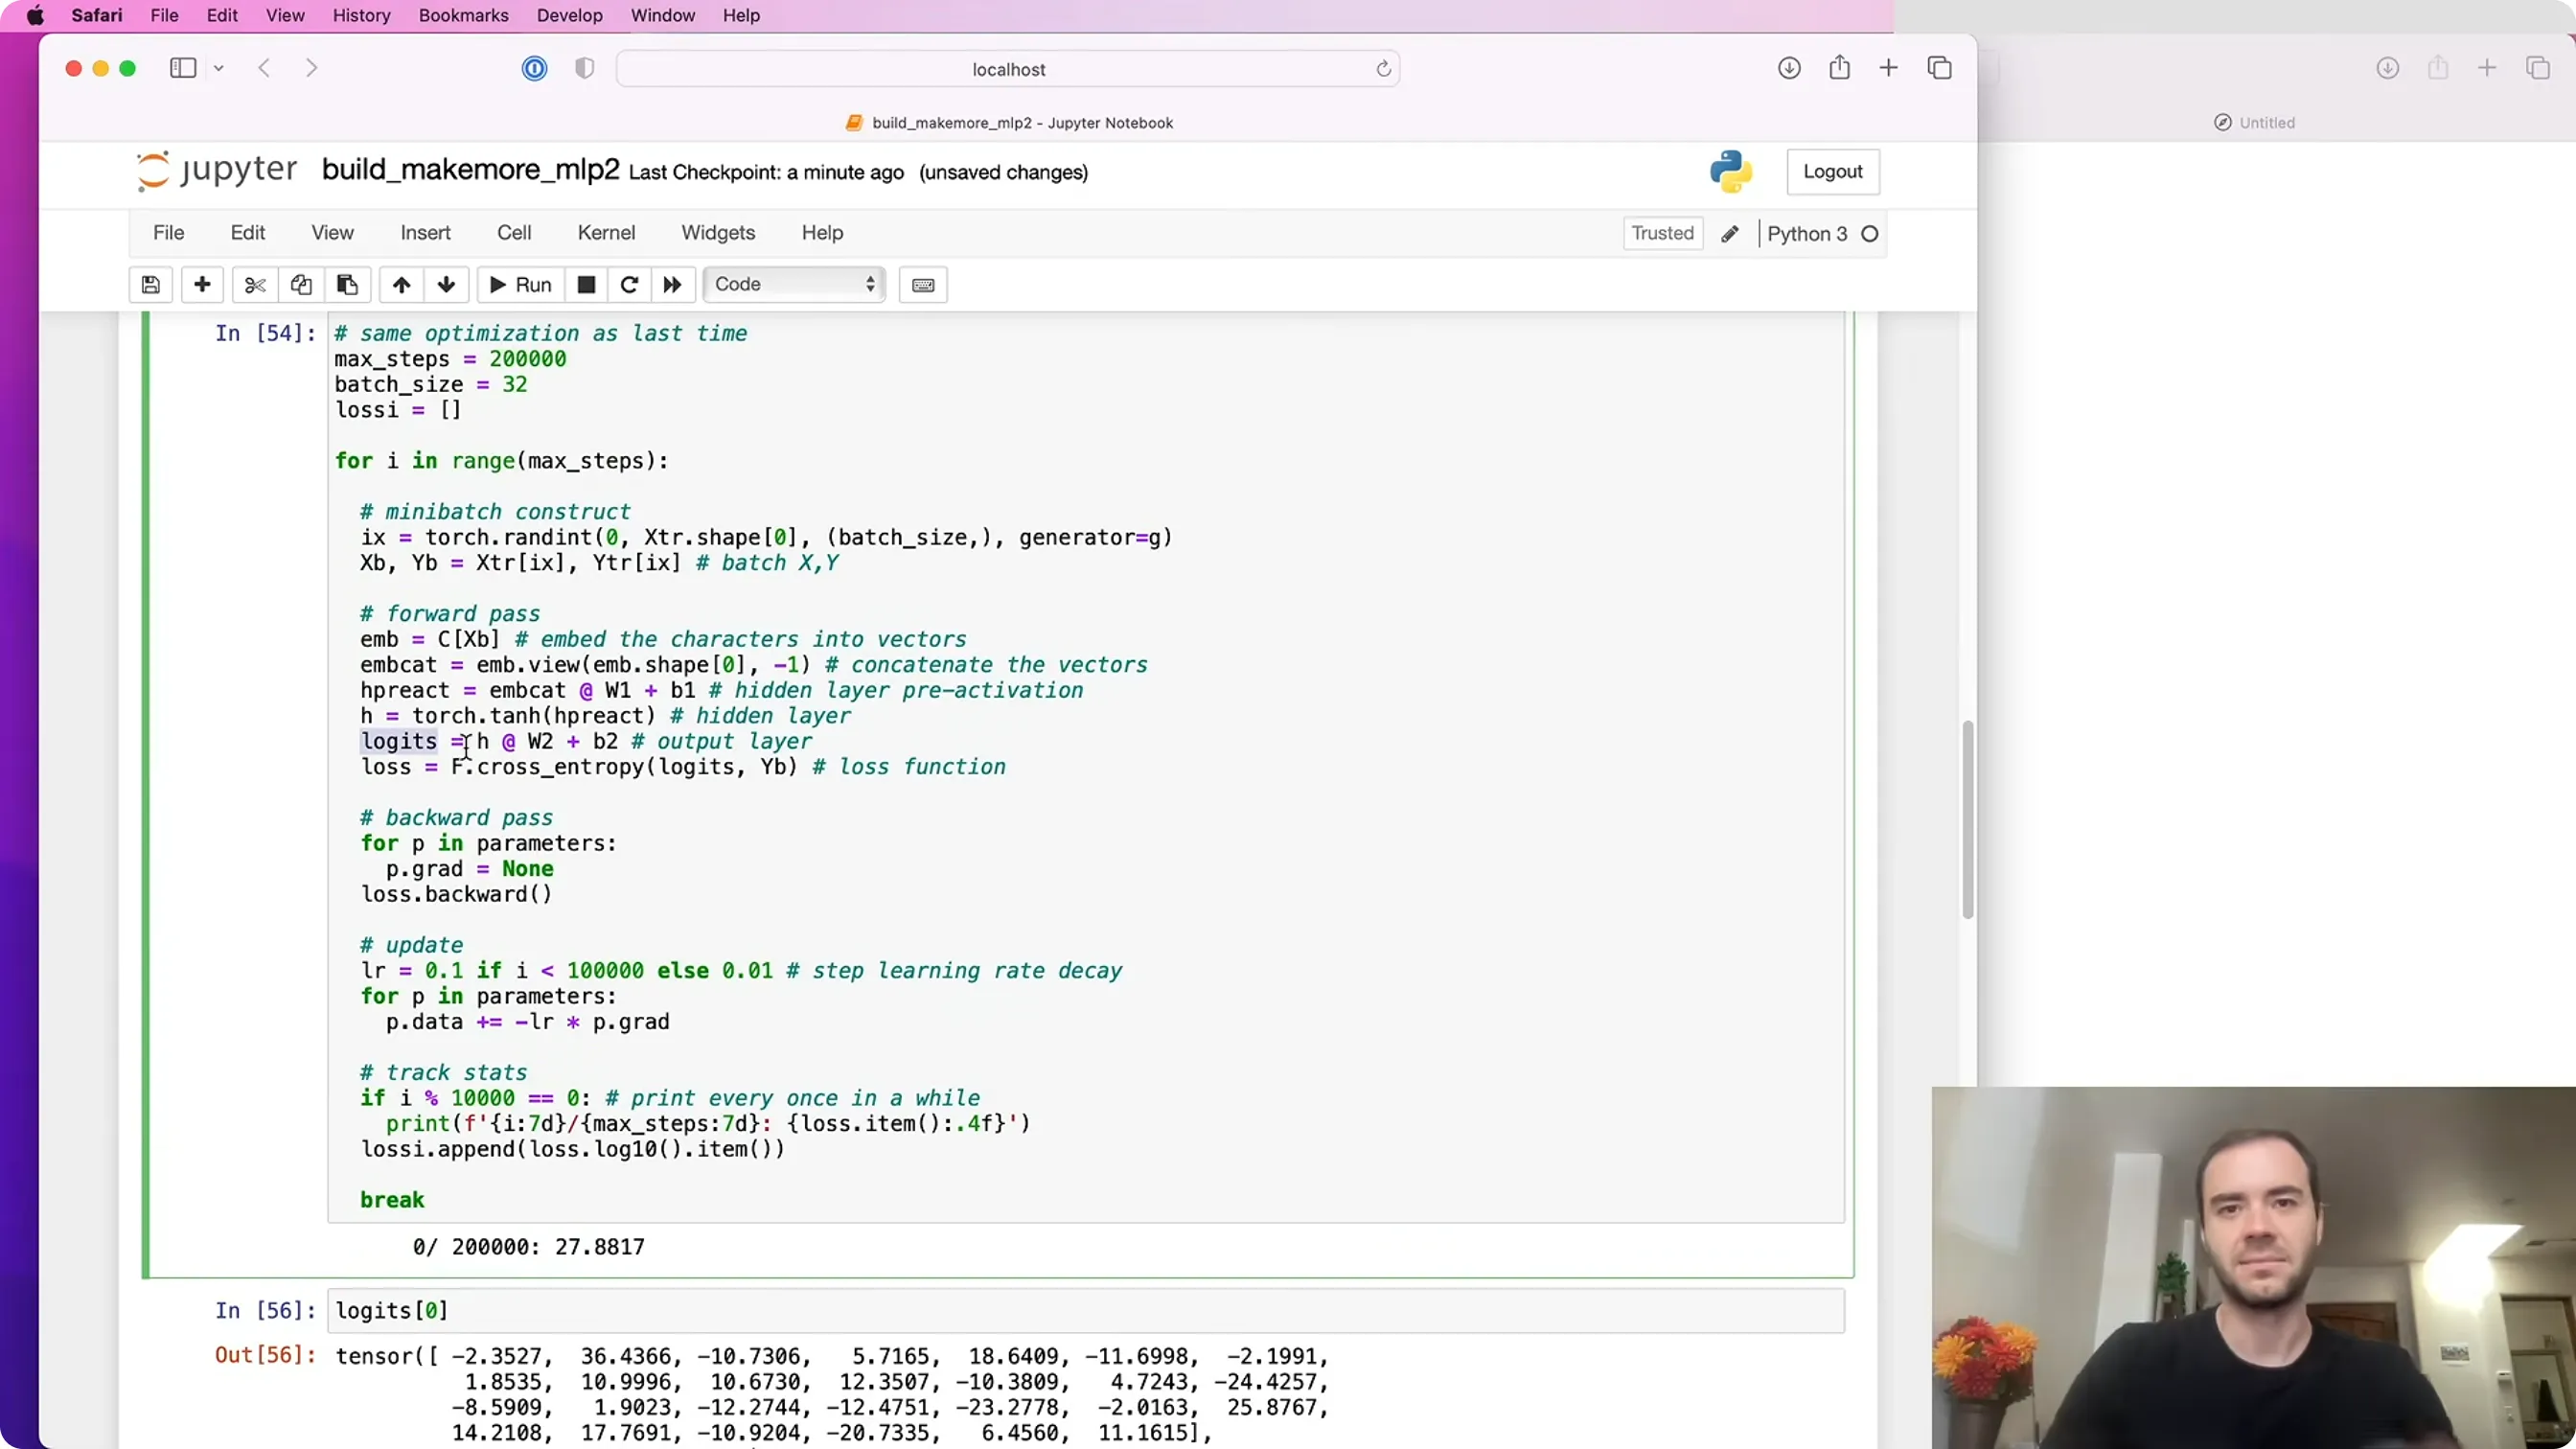
Task: Restart and run all fast-forward icon
Action: [x=673, y=285]
